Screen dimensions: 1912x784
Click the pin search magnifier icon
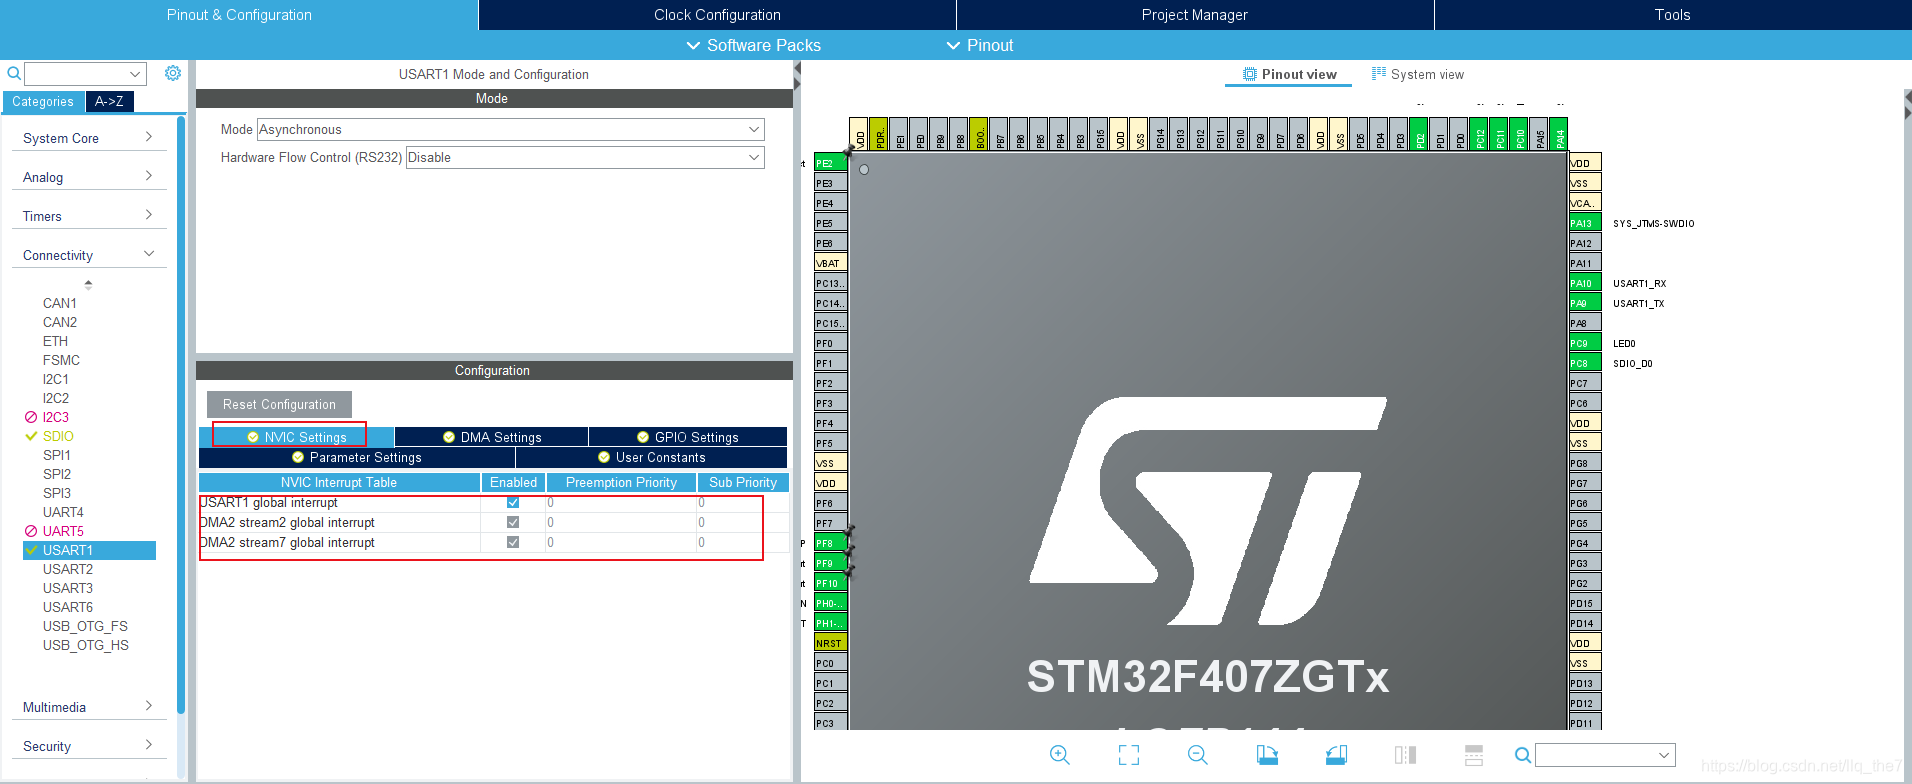(x=1523, y=755)
